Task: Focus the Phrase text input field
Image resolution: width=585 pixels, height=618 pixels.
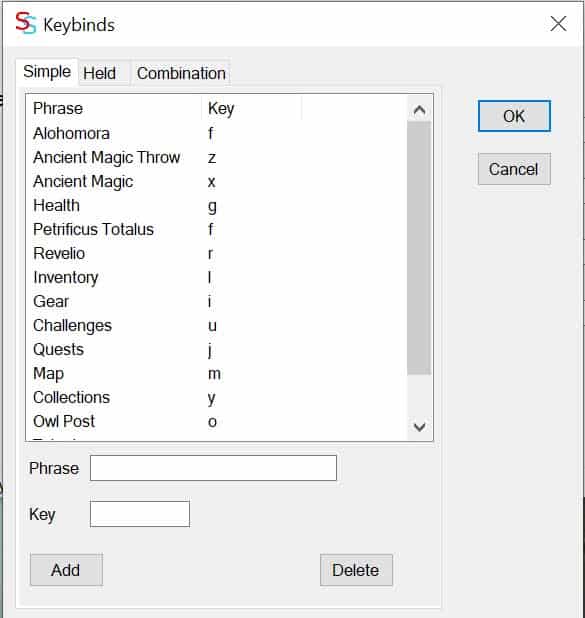Action: coord(213,468)
